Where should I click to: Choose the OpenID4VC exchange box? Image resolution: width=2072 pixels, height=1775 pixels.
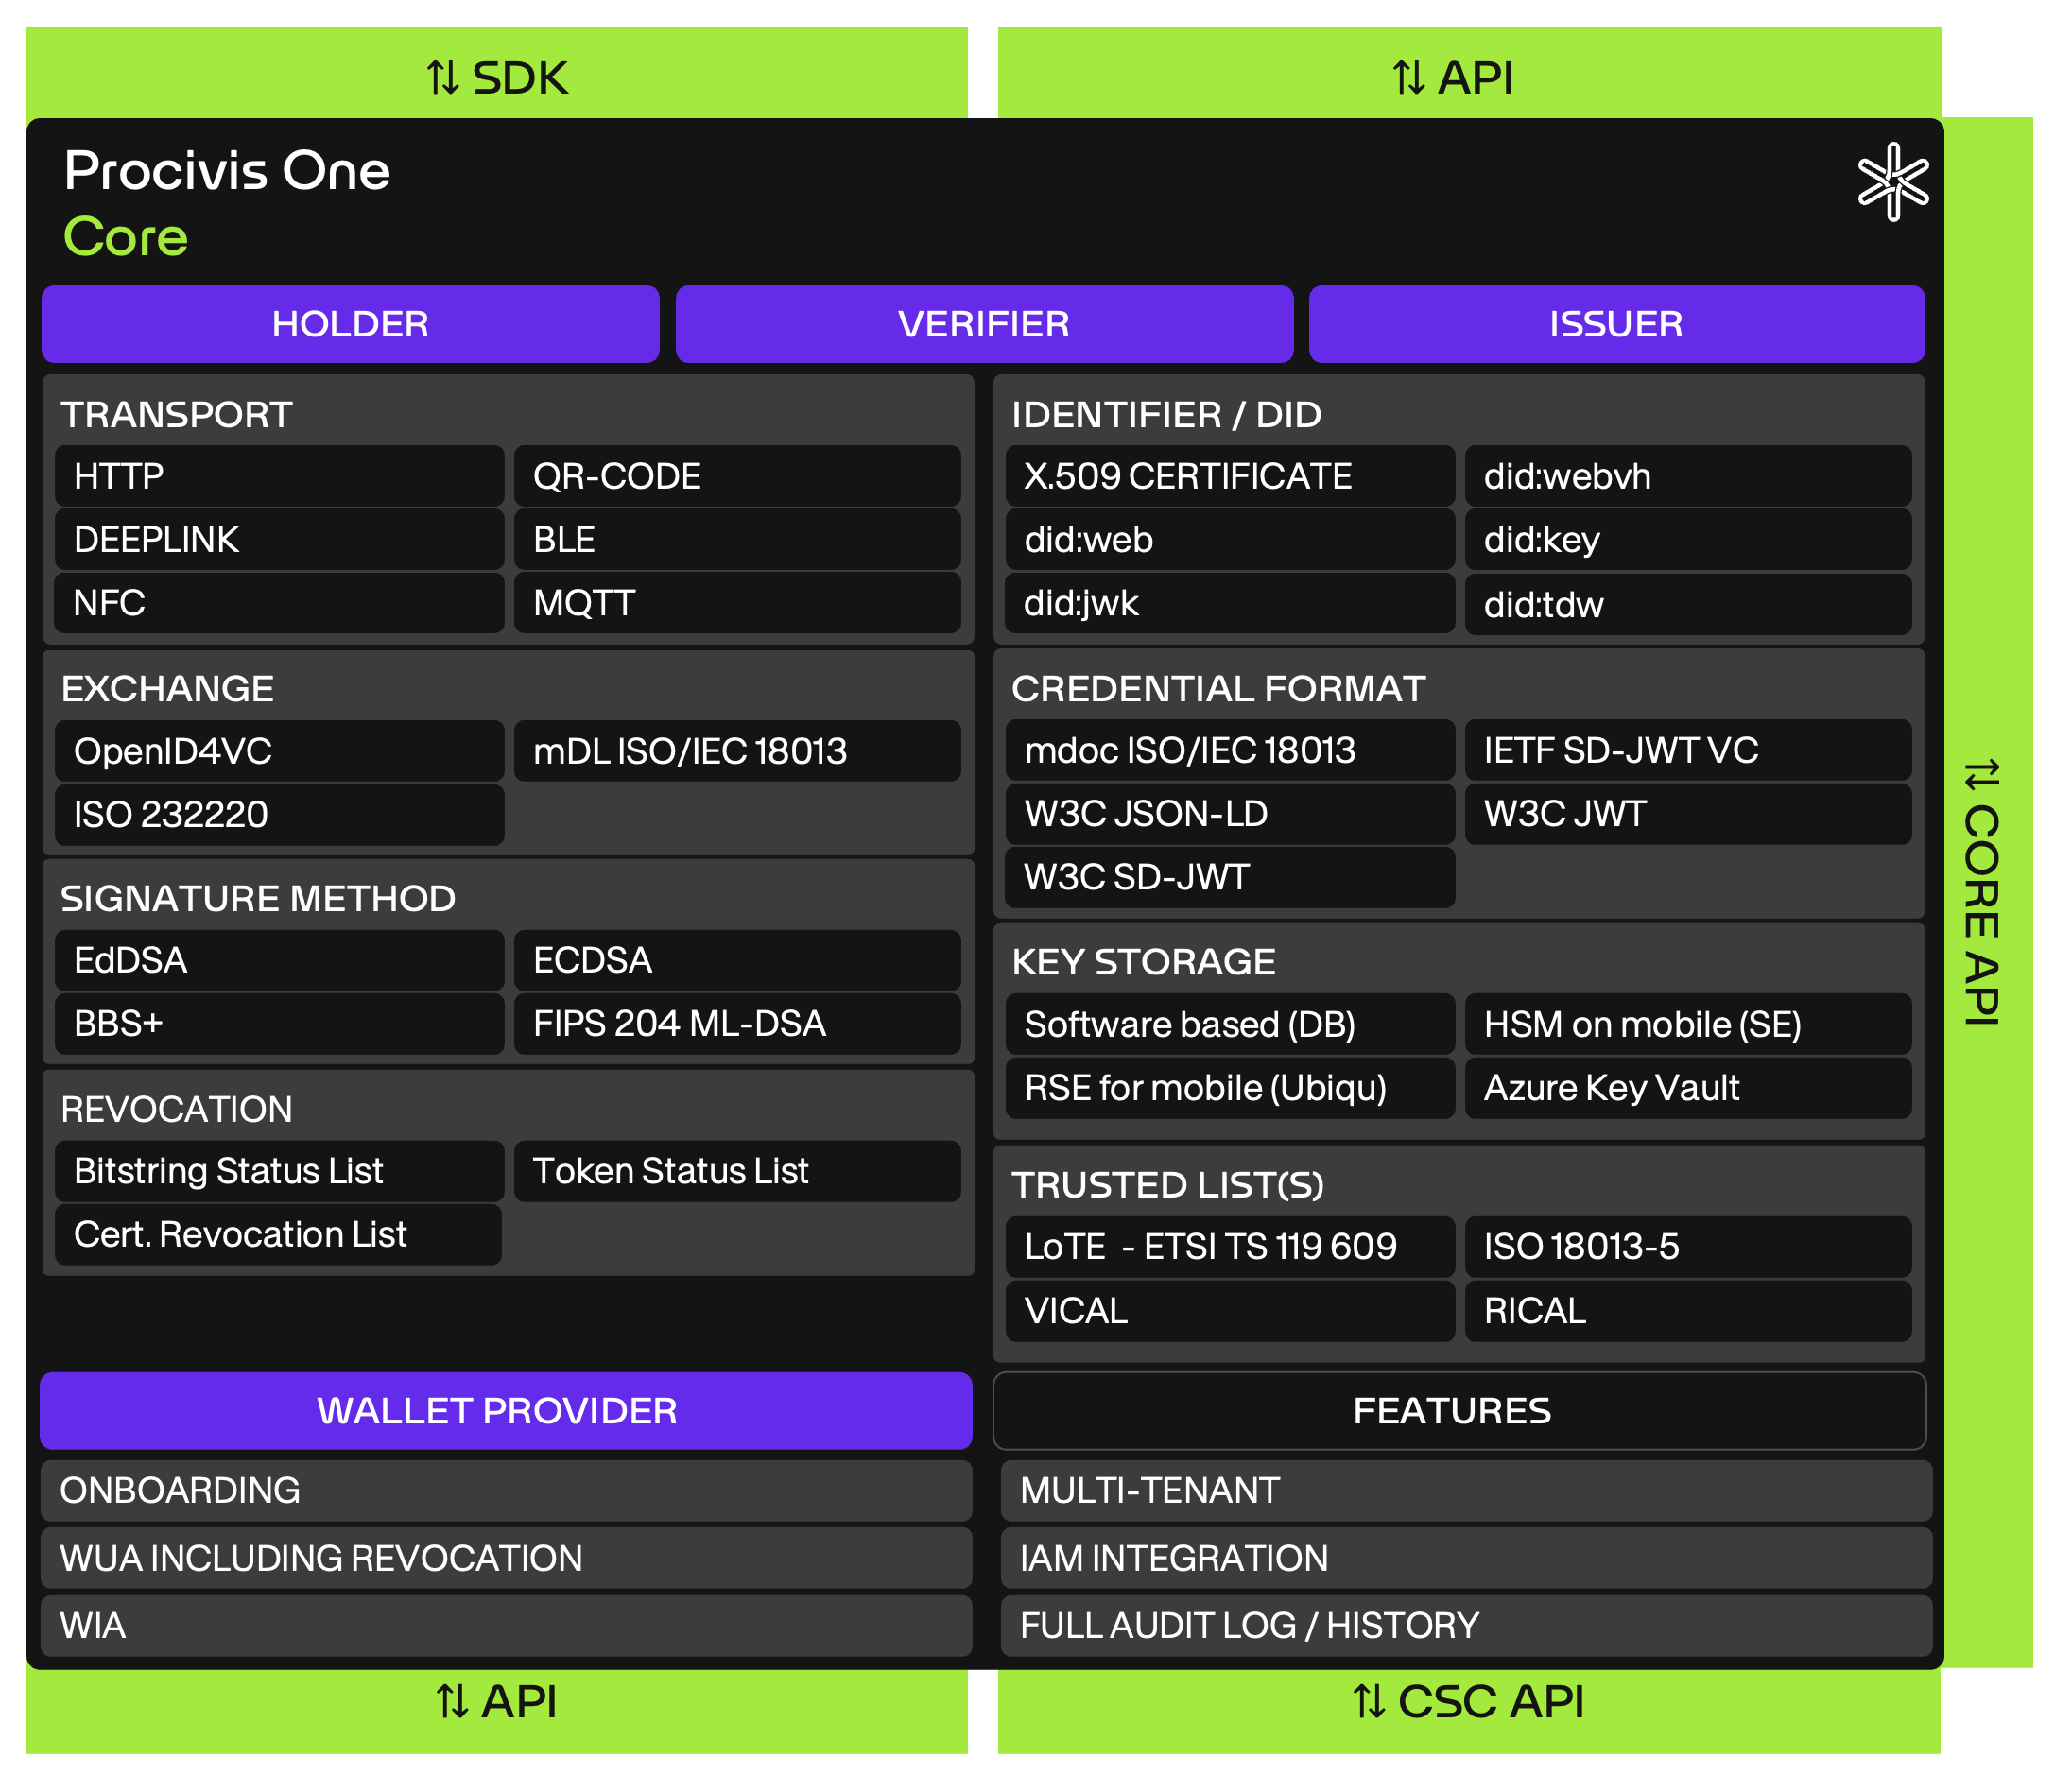279,751
